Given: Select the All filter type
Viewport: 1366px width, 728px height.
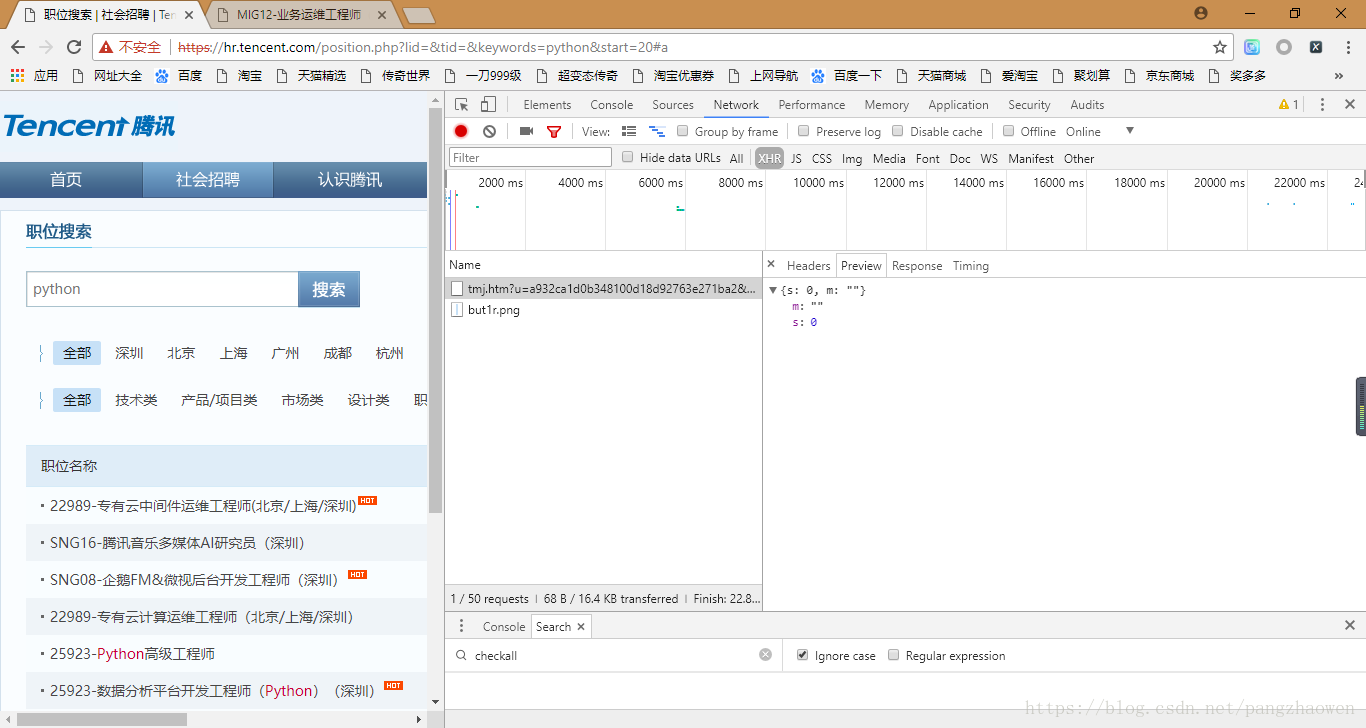Looking at the screenshot, I should click(737, 158).
